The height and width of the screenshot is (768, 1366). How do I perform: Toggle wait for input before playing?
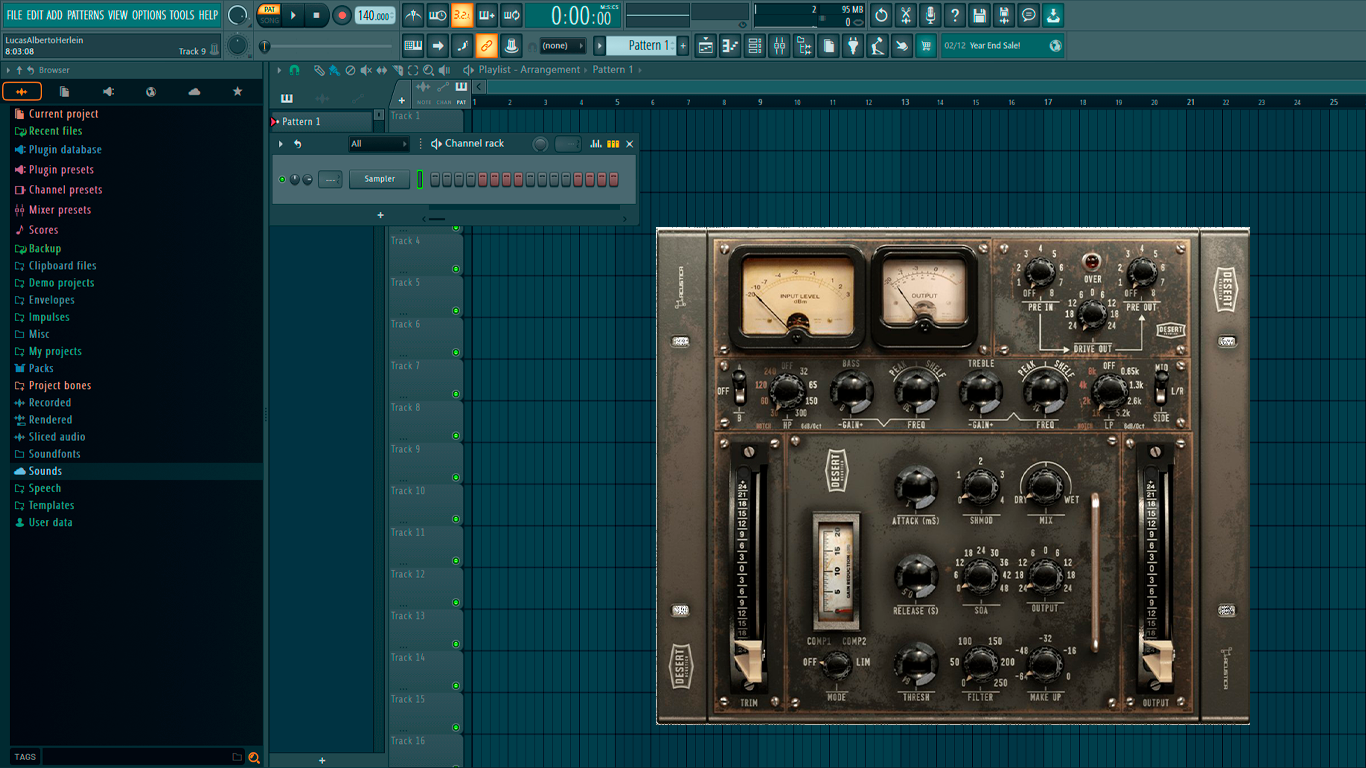437,15
